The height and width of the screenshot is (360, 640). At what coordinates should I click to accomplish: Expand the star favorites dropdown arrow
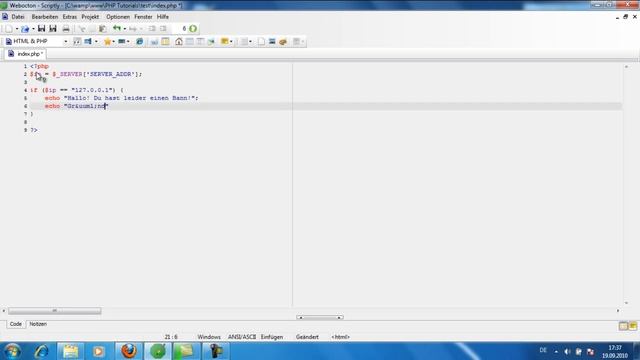[113, 41]
